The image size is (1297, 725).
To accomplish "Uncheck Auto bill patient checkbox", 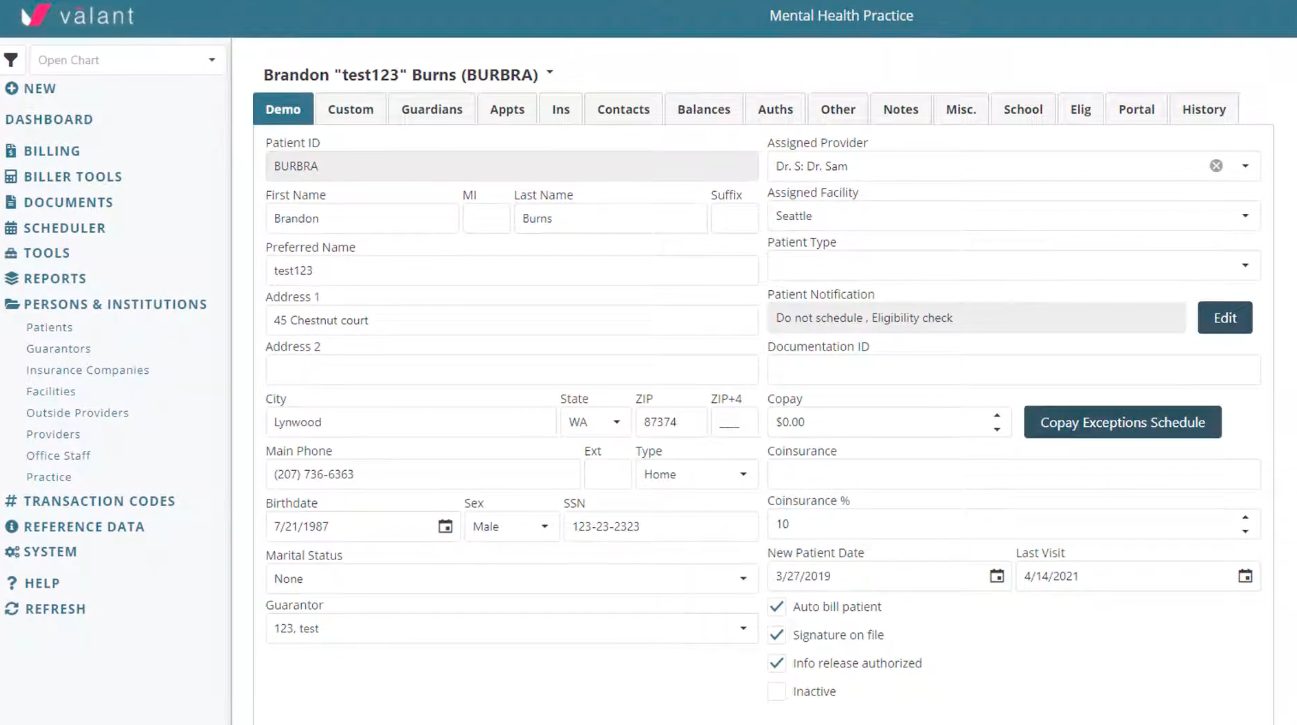I will click(x=776, y=607).
